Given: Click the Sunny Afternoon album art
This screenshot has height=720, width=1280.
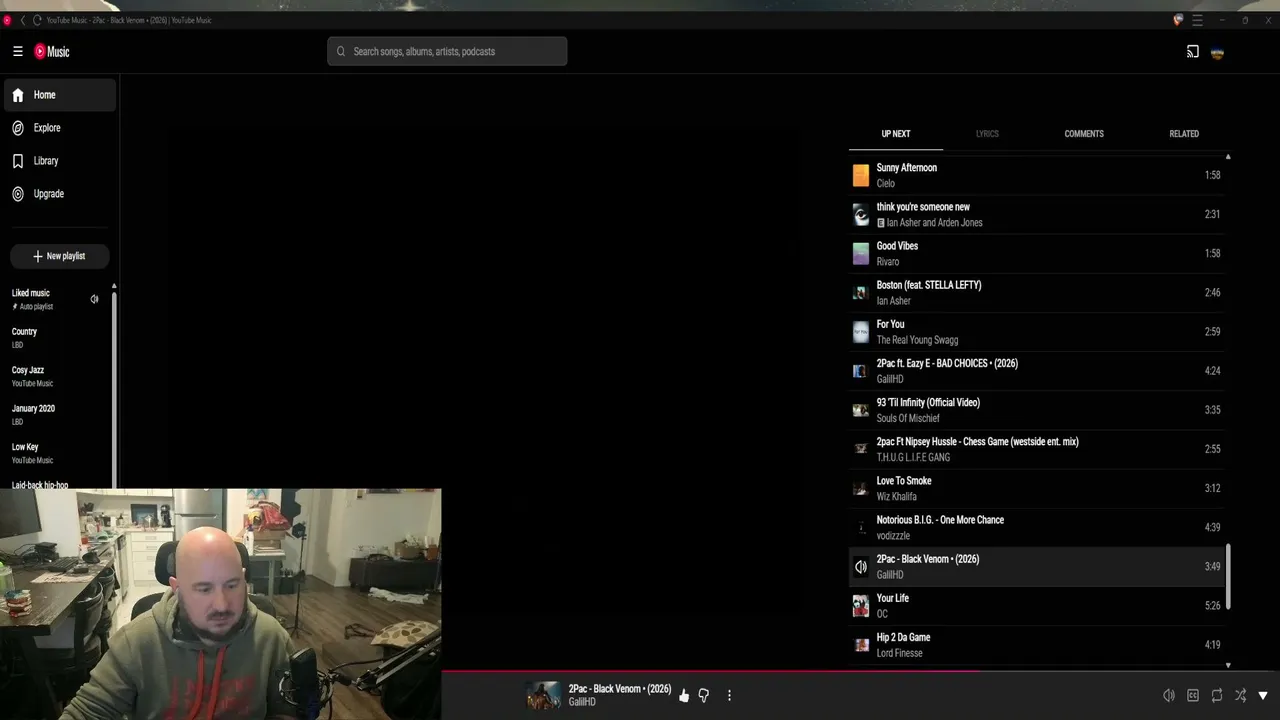Looking at the screenshot, I should [861, 176].
